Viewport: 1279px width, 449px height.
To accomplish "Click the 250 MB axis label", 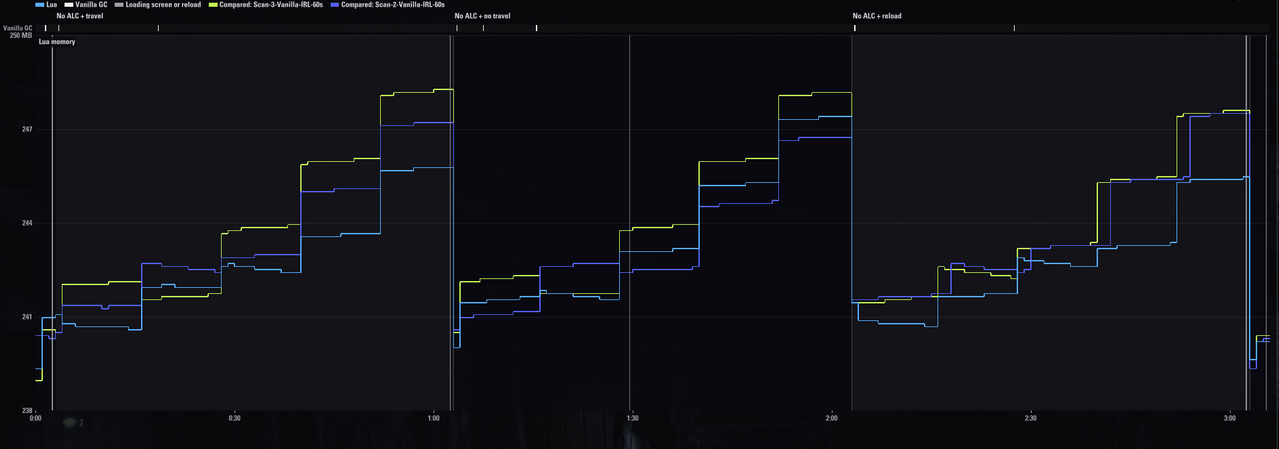I will 20,35.
